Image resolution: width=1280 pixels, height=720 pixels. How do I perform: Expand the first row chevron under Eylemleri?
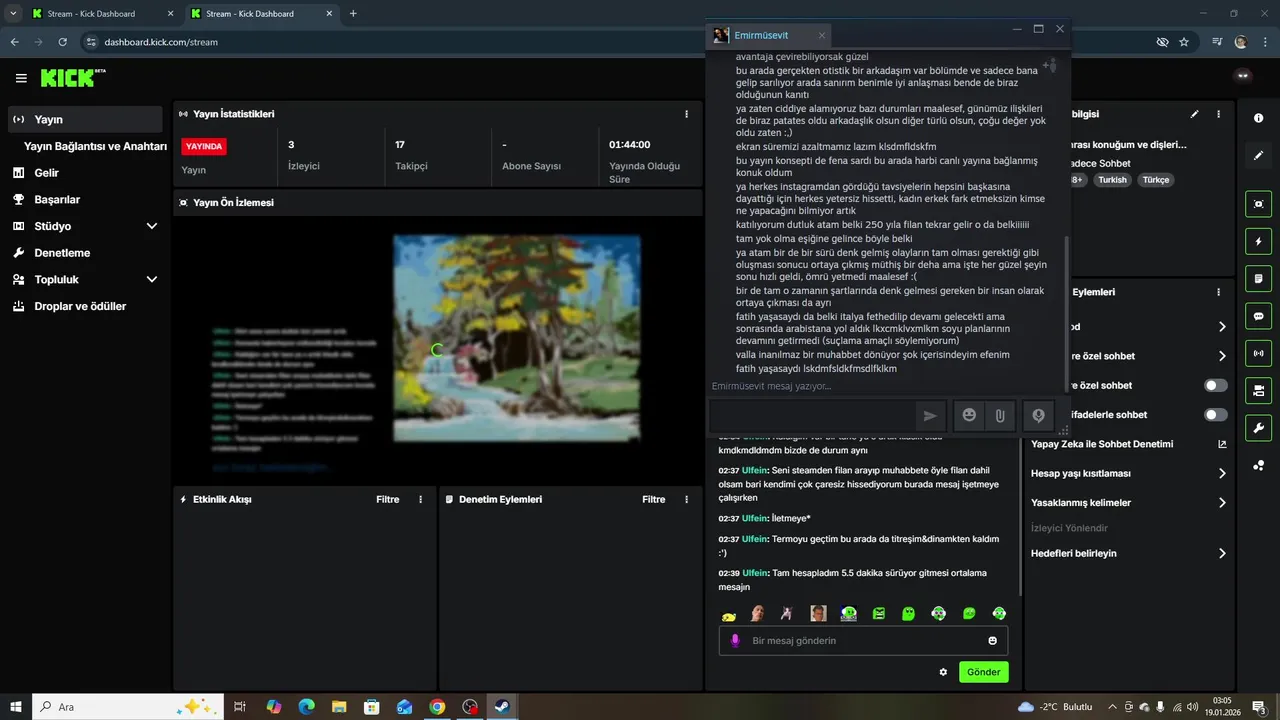[x=1222, y=327]
